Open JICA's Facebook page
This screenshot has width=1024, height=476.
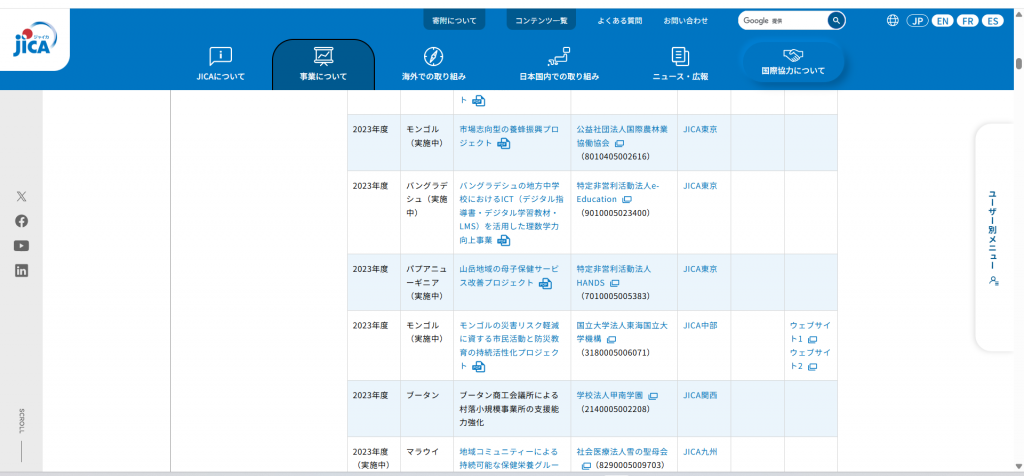pyautogui.click(x=21, y=221)
